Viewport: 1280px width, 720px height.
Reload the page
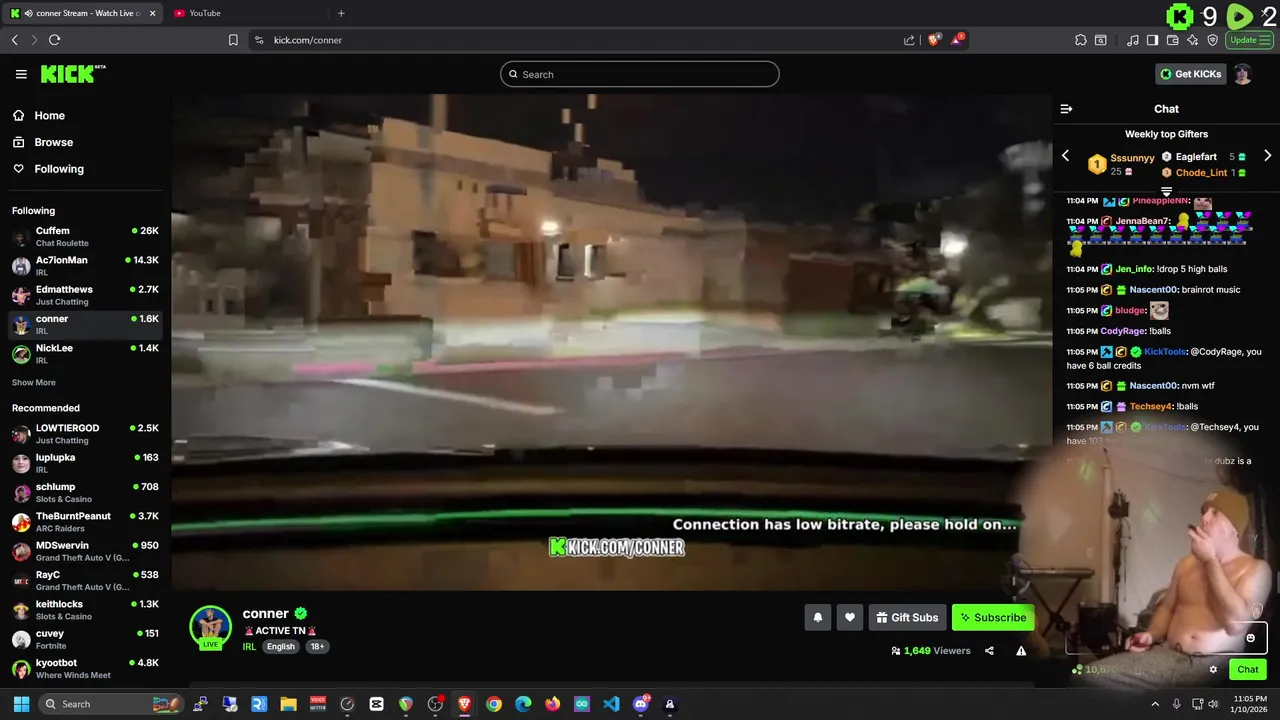coord(54,40)
